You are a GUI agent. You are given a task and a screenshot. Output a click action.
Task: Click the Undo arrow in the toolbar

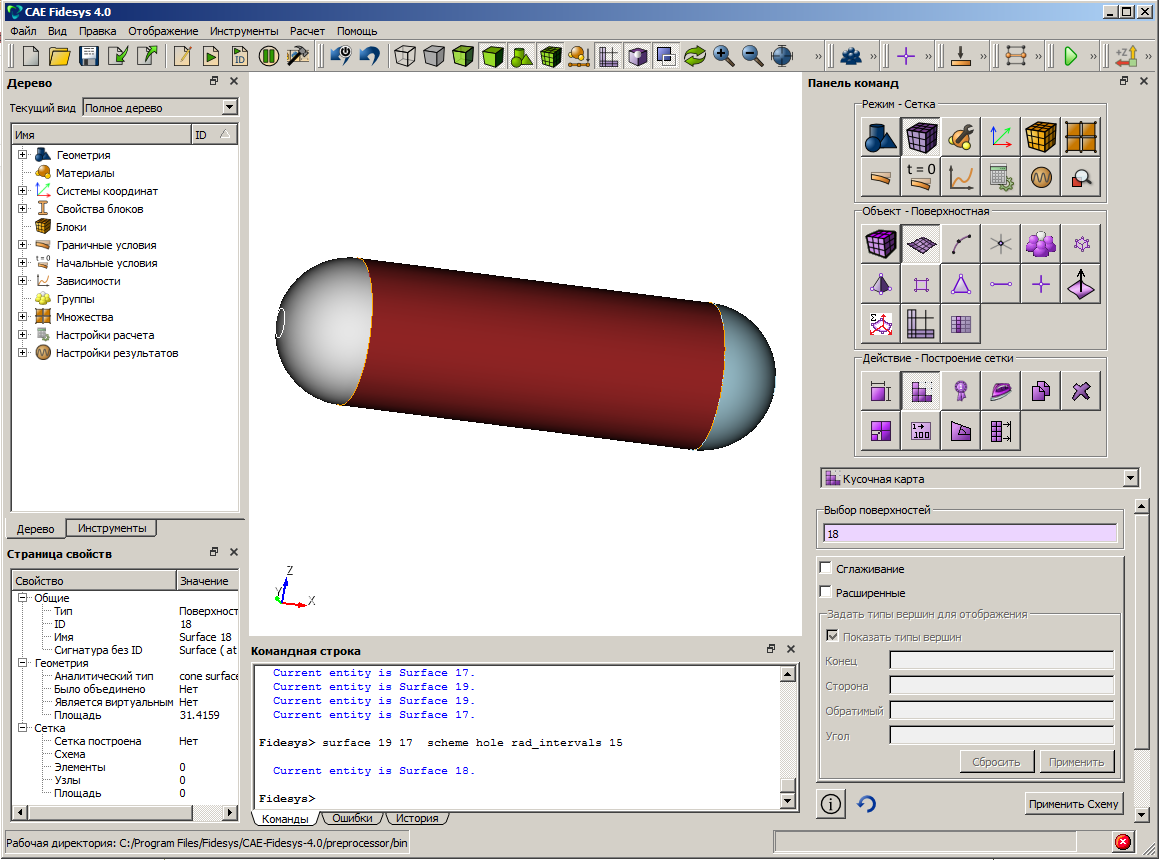pos(369,56)
